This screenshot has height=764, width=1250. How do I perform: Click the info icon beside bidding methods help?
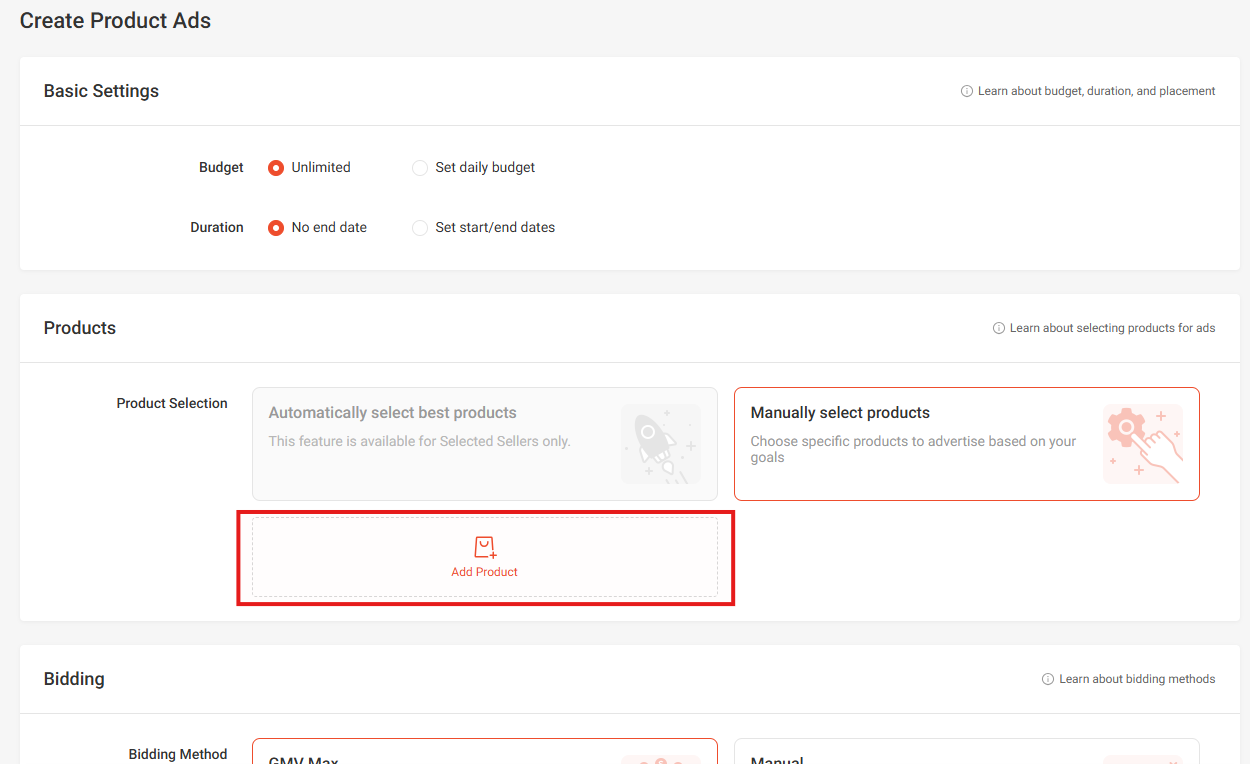coord(1048,679)
